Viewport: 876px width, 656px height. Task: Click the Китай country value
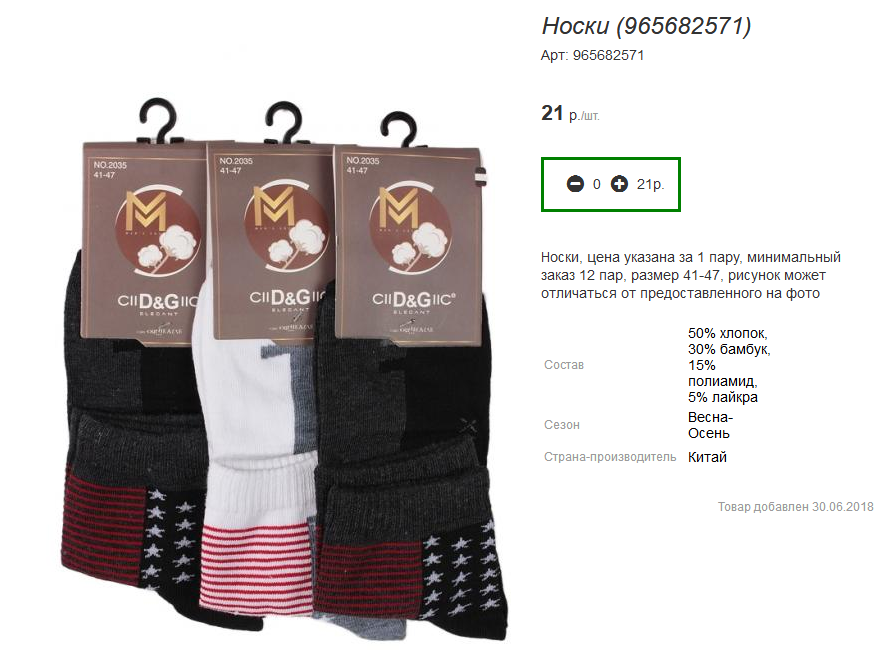(707, 457)
